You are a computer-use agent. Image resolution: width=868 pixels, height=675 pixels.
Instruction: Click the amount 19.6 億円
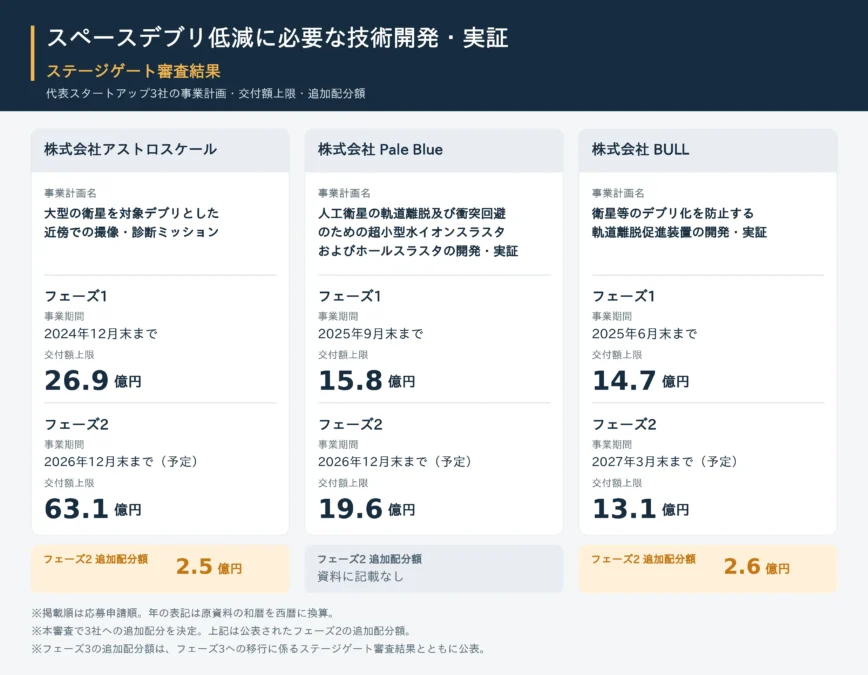click(x=366, y=509)
